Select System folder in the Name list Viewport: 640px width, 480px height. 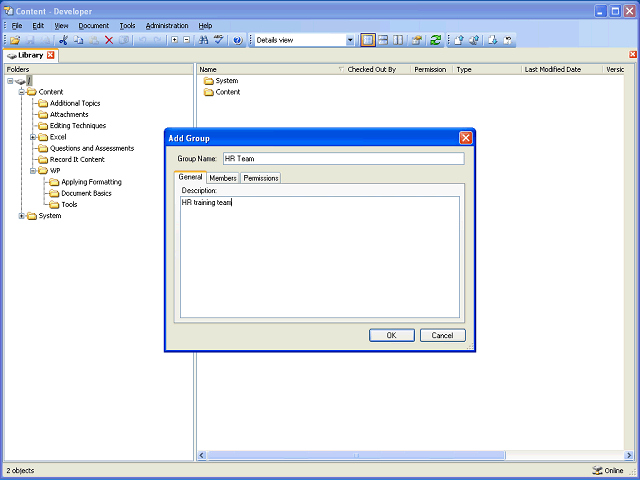click(221, 81)
